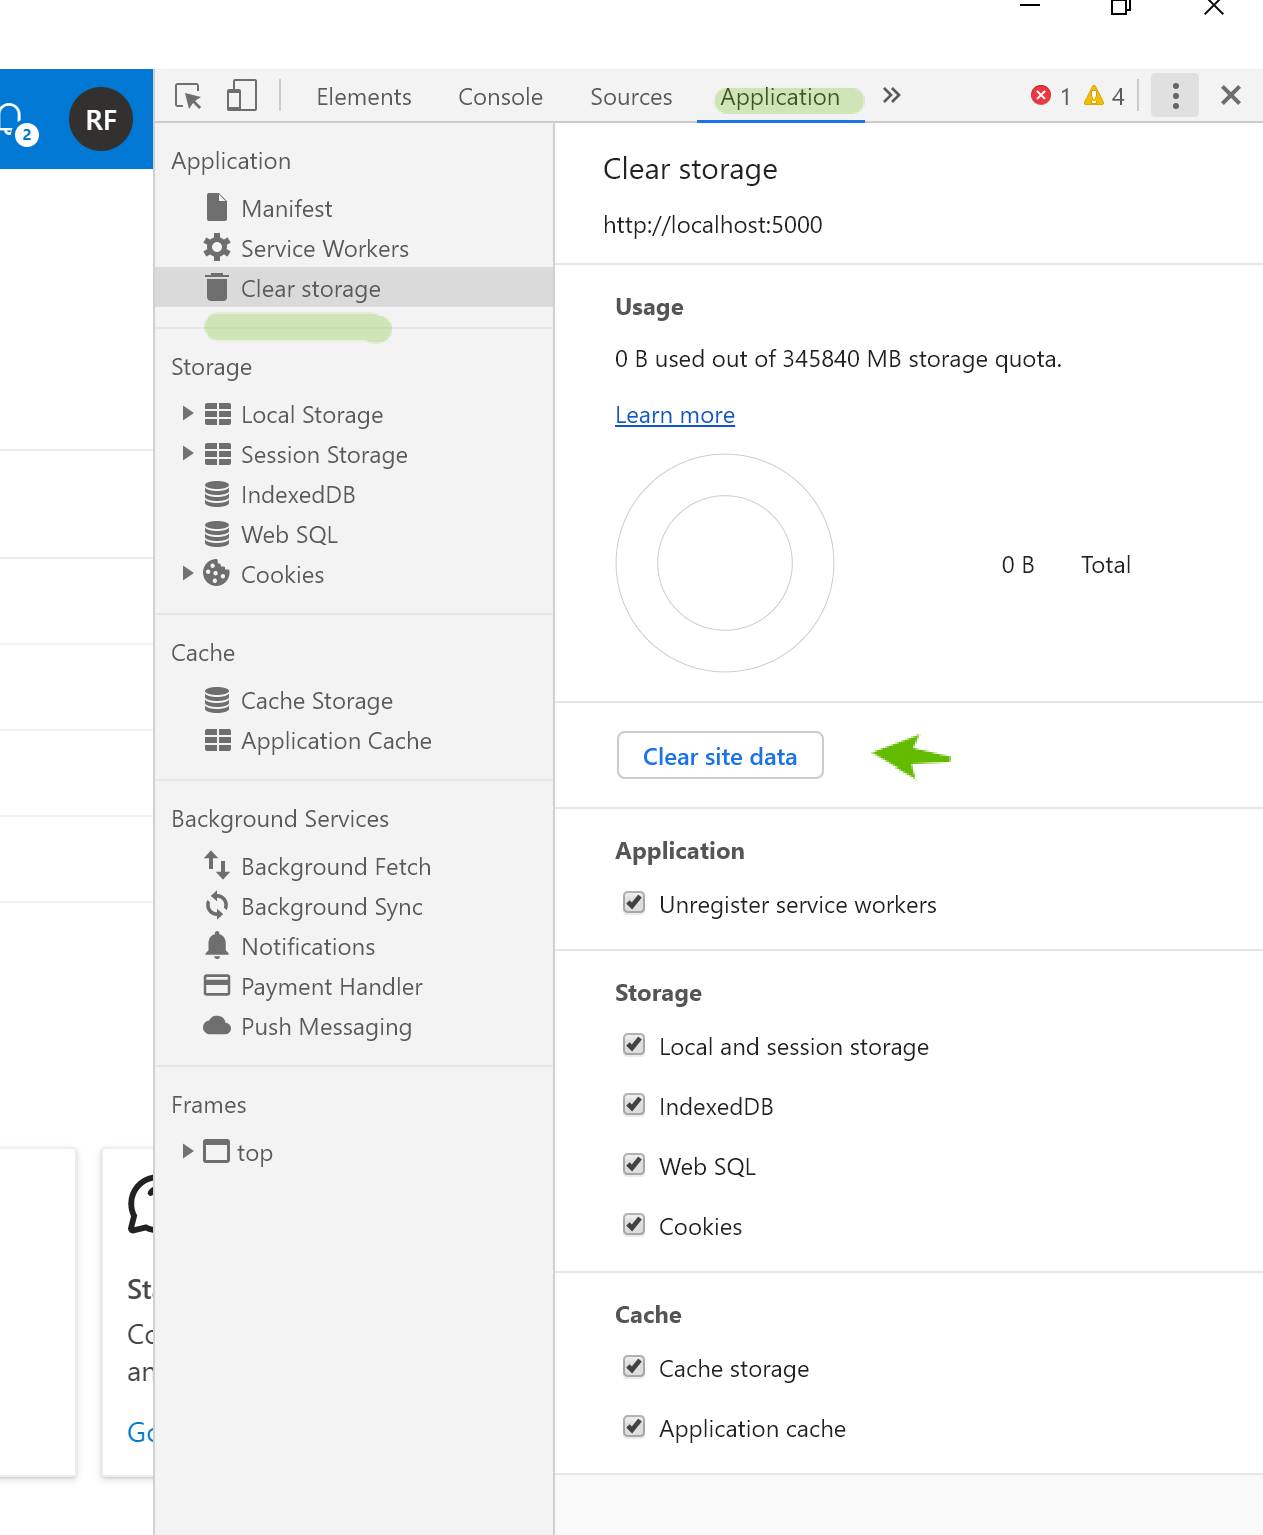Screen dimensions: 1263x1535
Task: Select the Notifications bell item
Action: tap(307, 946)
